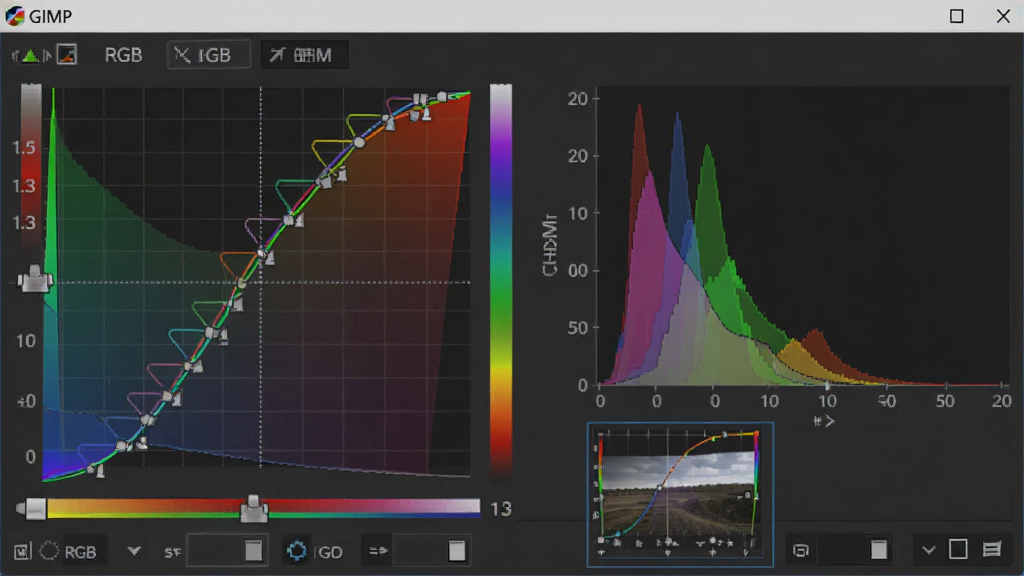
Task: Click the copy icon below the histogram
Action: [x=801, y=551]
